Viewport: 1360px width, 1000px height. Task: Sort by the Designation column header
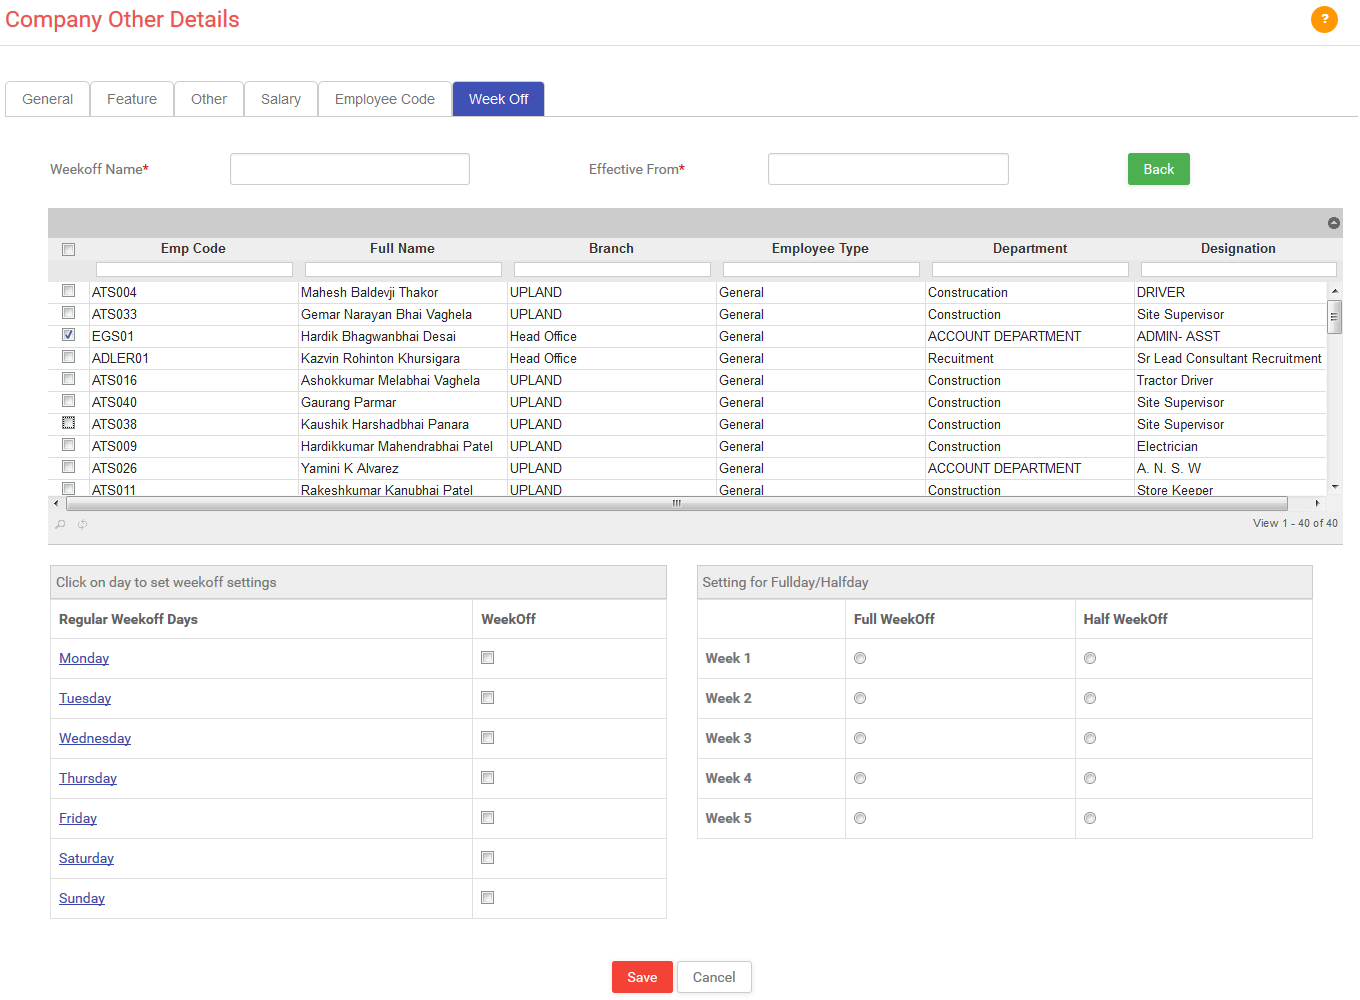(1238, 248)
